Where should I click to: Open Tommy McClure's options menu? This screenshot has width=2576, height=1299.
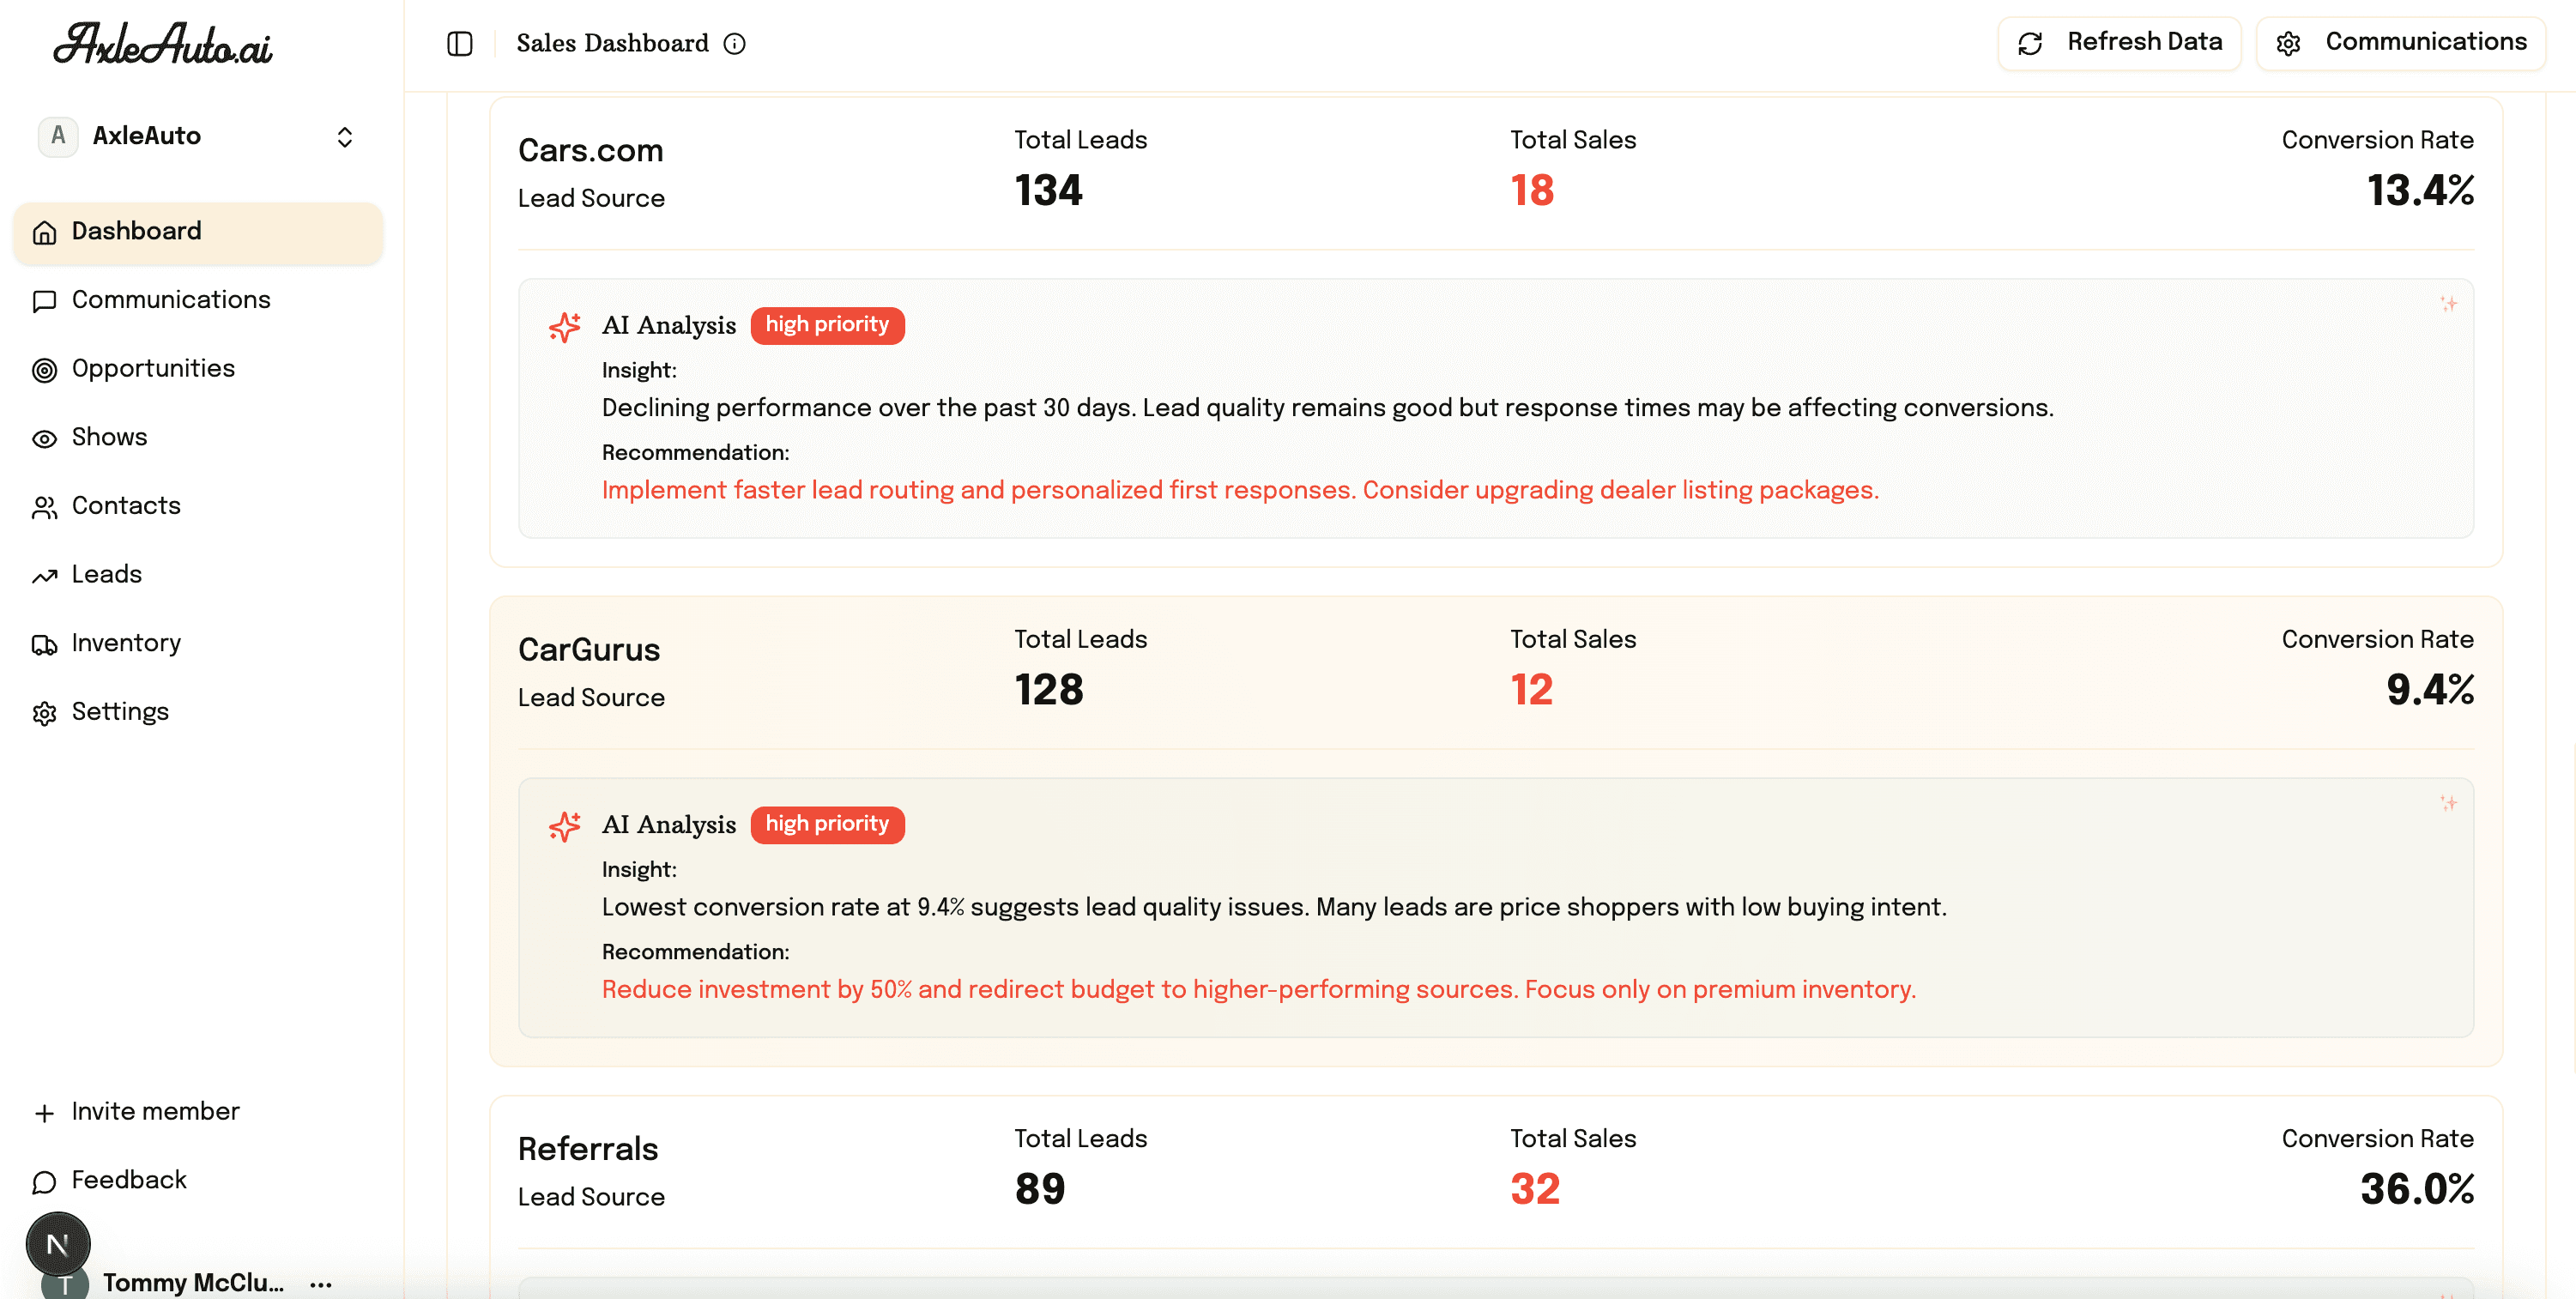point(319,1283)
